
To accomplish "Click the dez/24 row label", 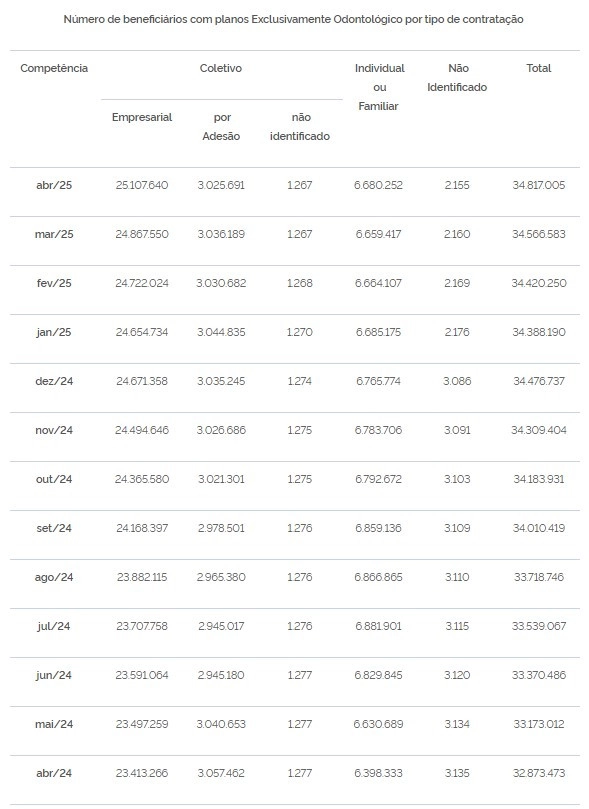I will pos(54,381).
